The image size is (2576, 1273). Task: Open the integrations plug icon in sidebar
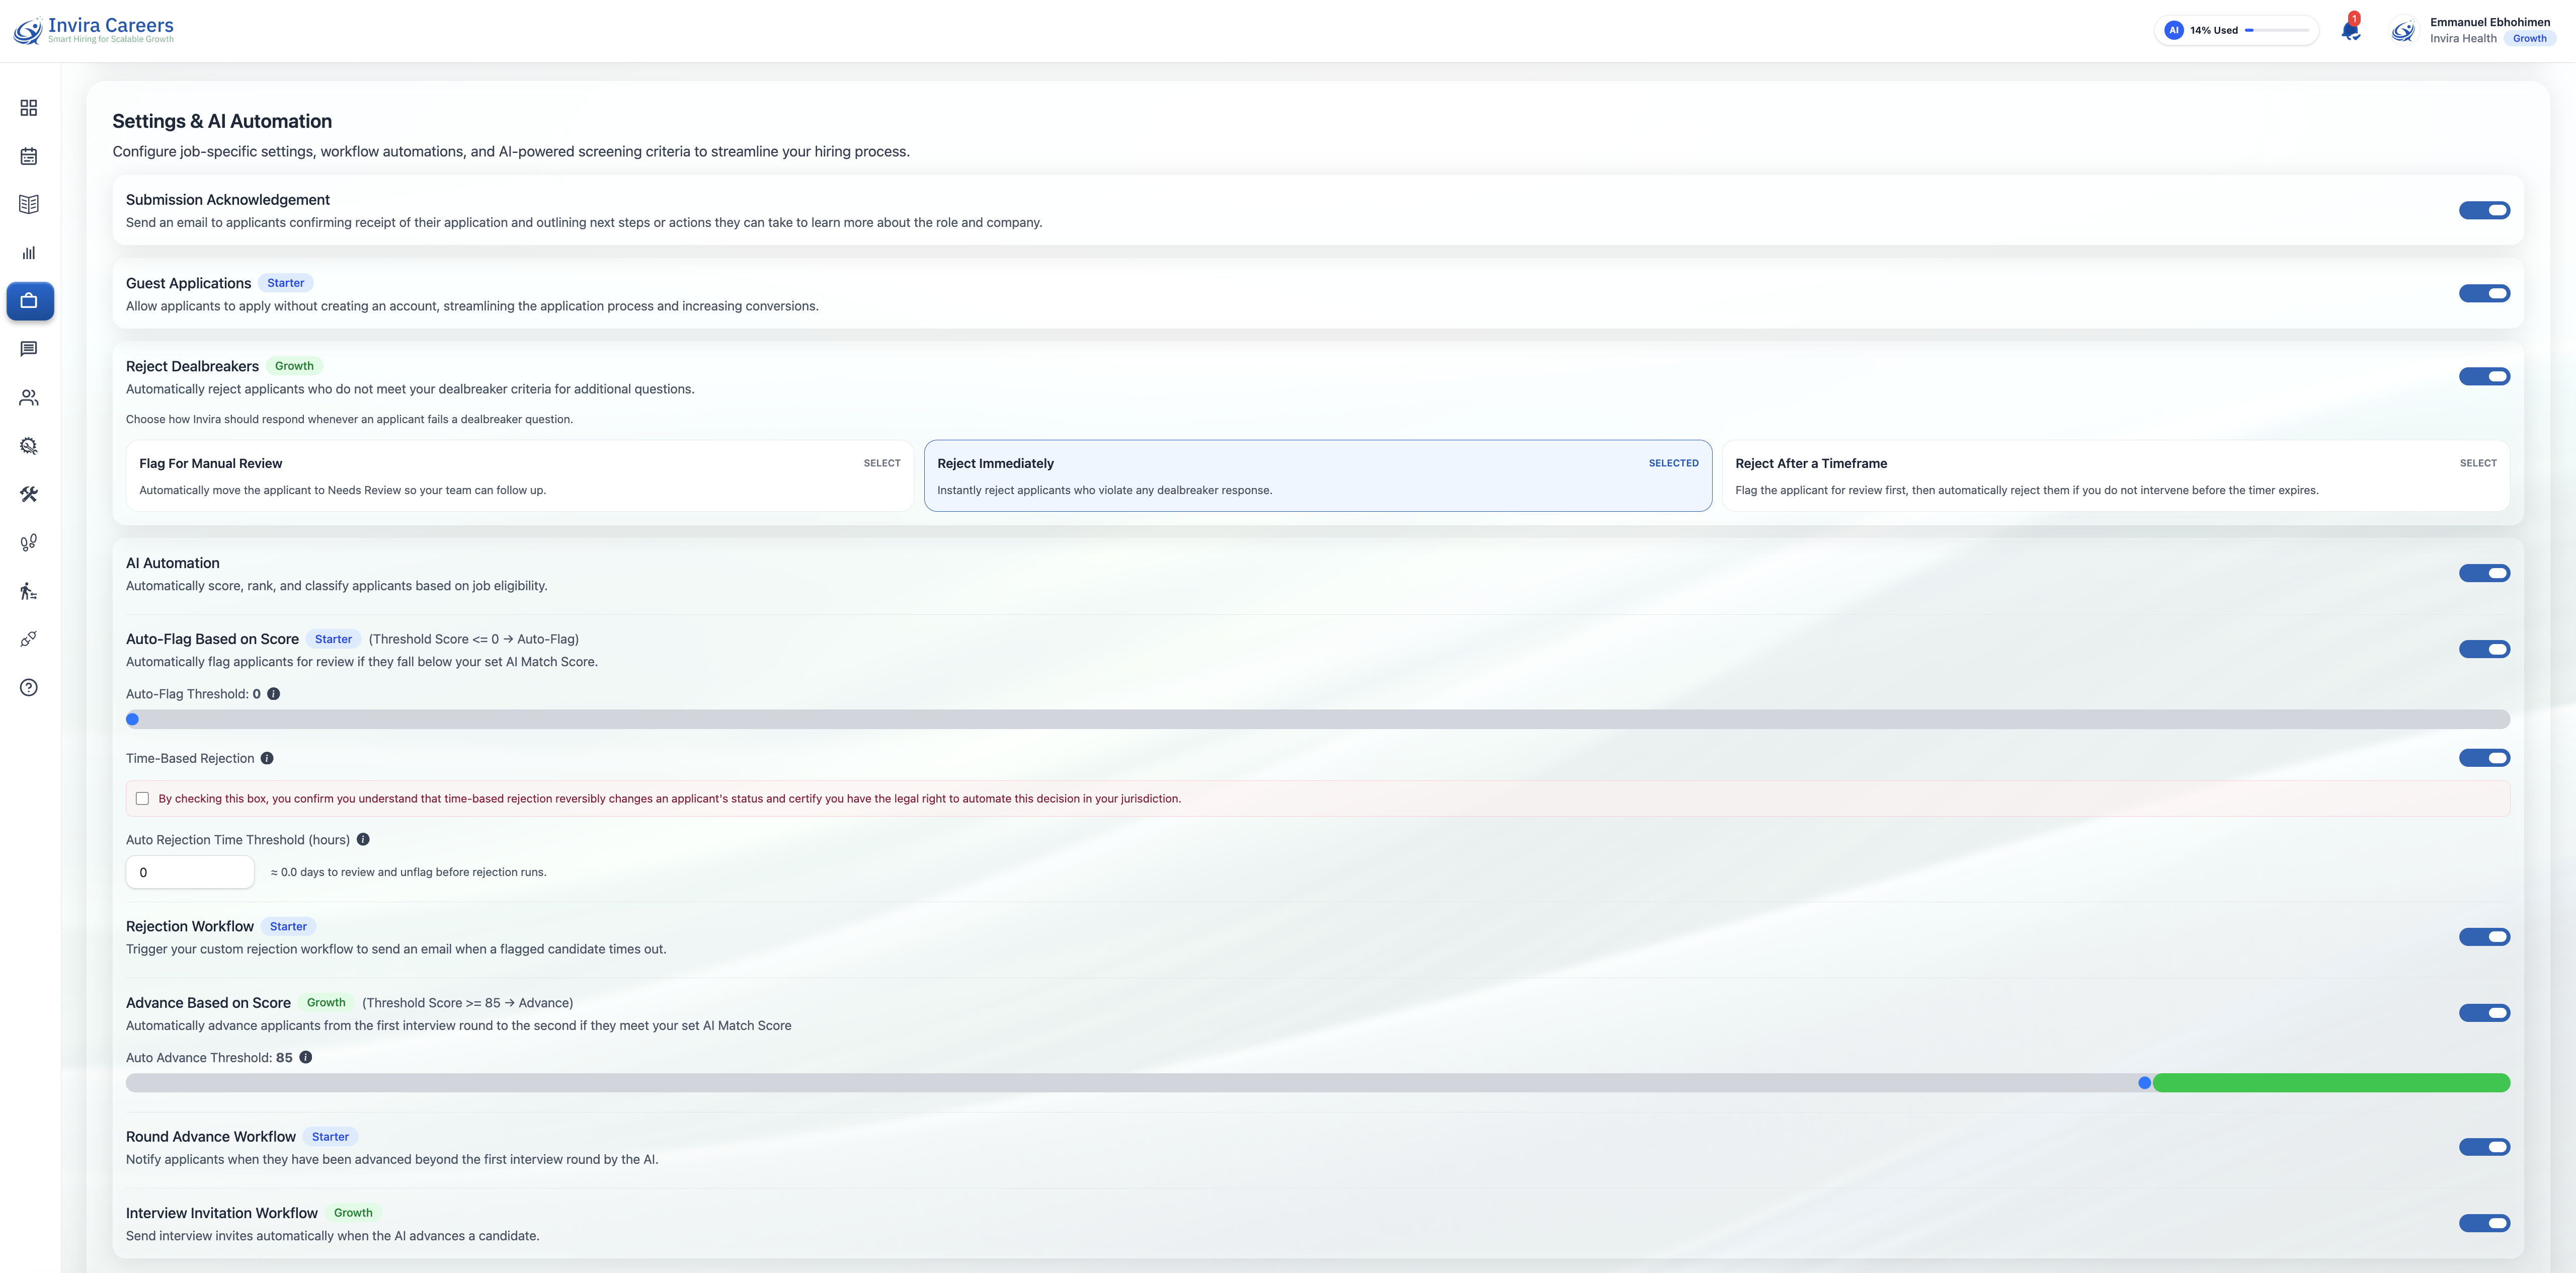(29, 638)
